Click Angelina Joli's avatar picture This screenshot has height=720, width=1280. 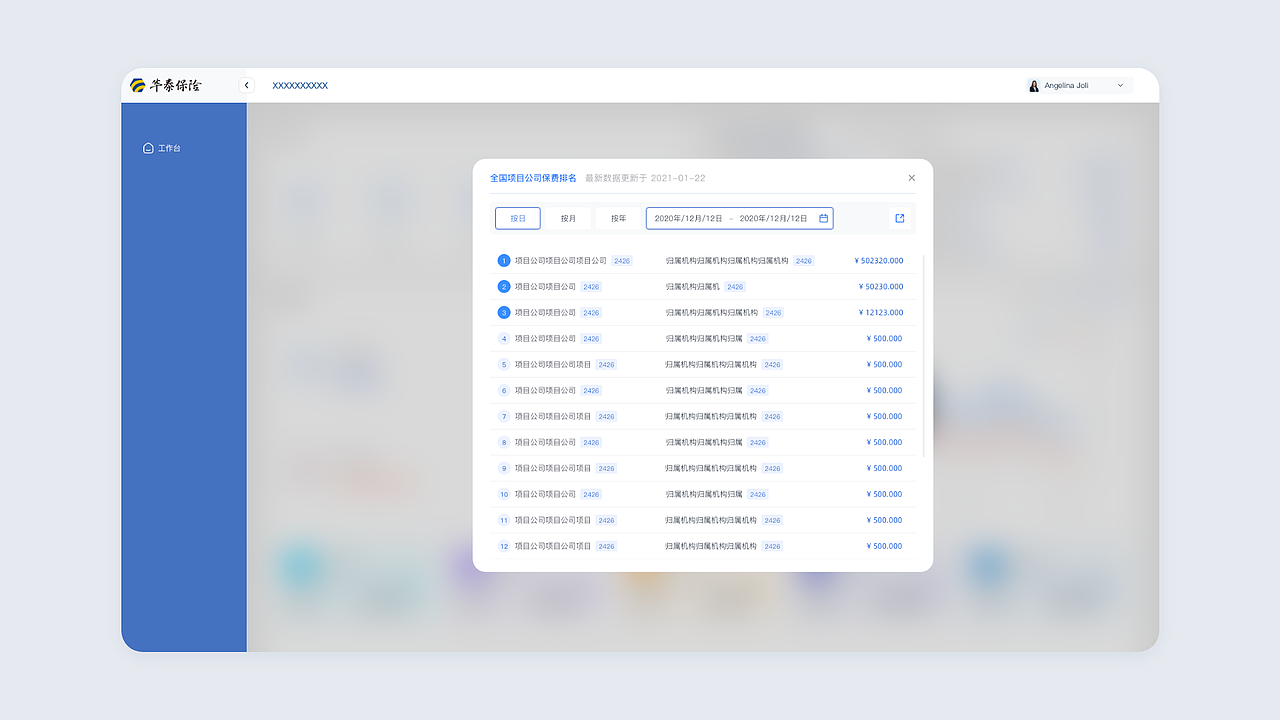click(1034, 85)
